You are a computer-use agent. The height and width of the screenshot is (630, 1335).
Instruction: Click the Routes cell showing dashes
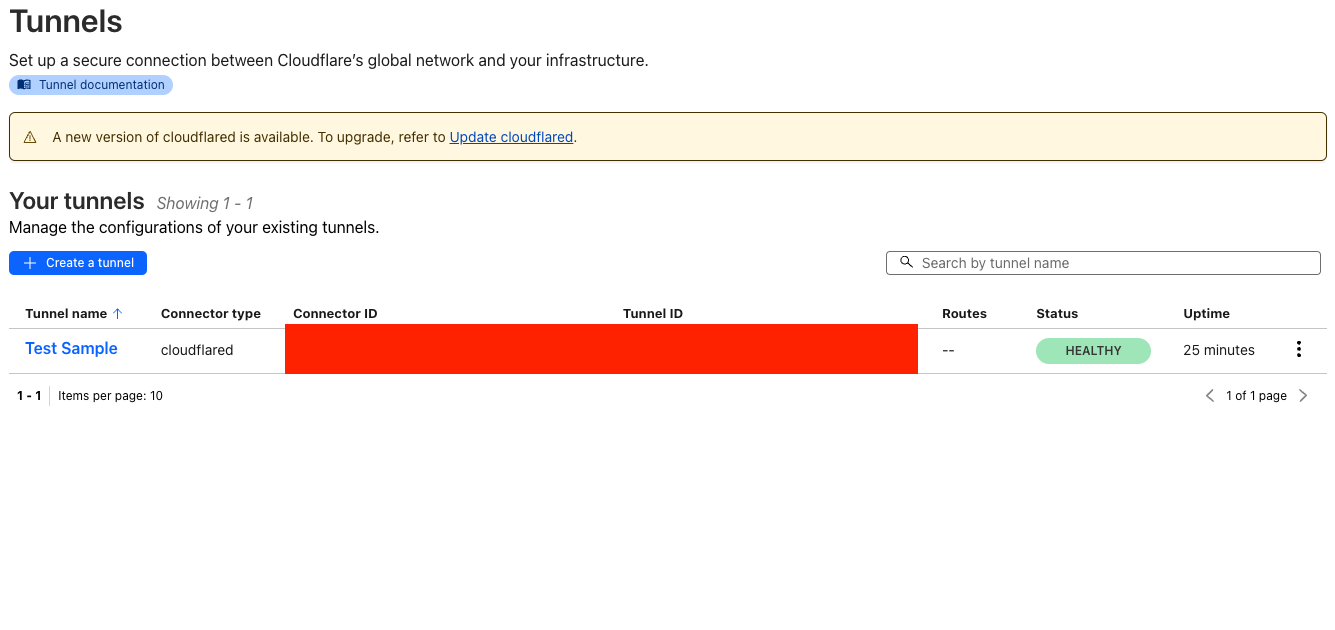948,350
